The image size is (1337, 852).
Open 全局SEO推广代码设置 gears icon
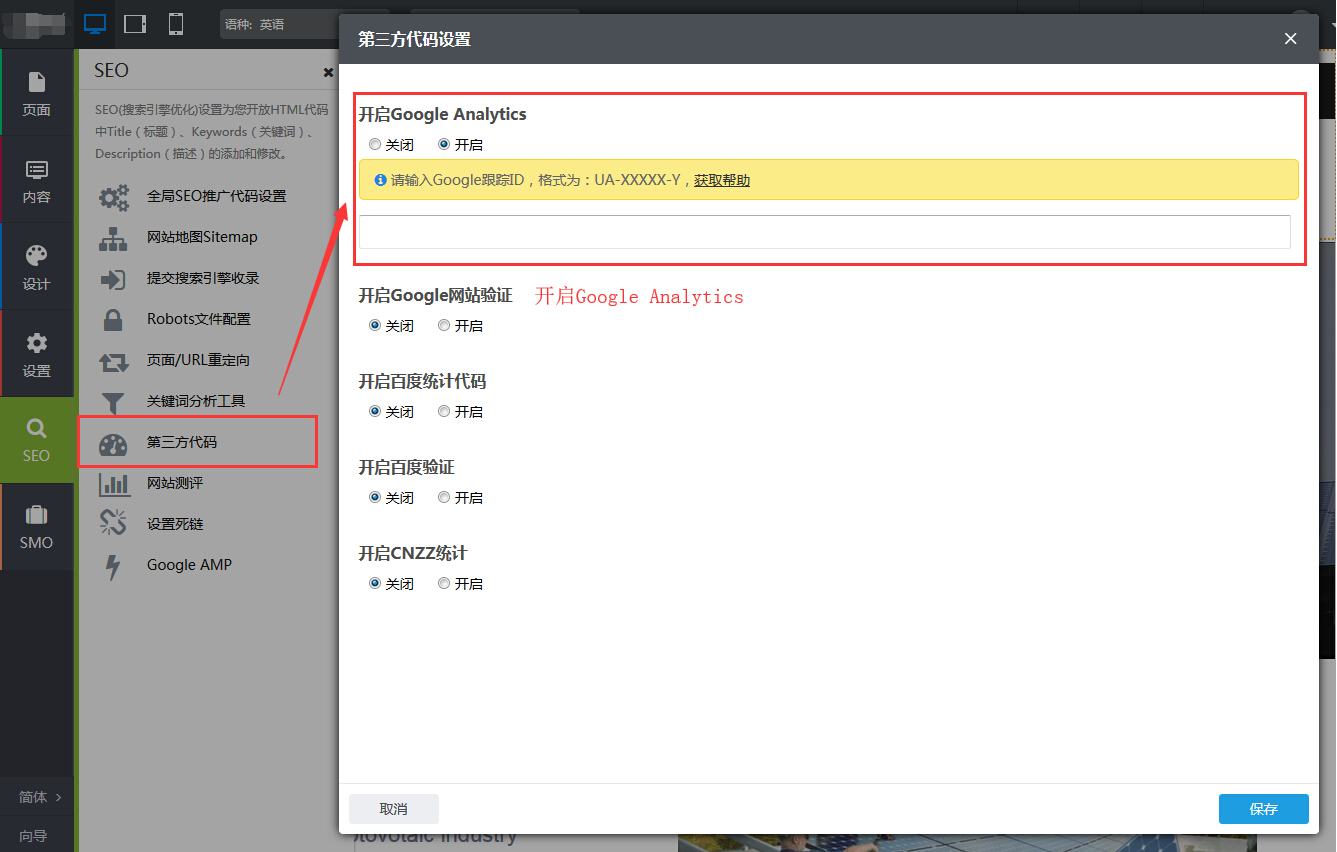[x=113, y=197]
